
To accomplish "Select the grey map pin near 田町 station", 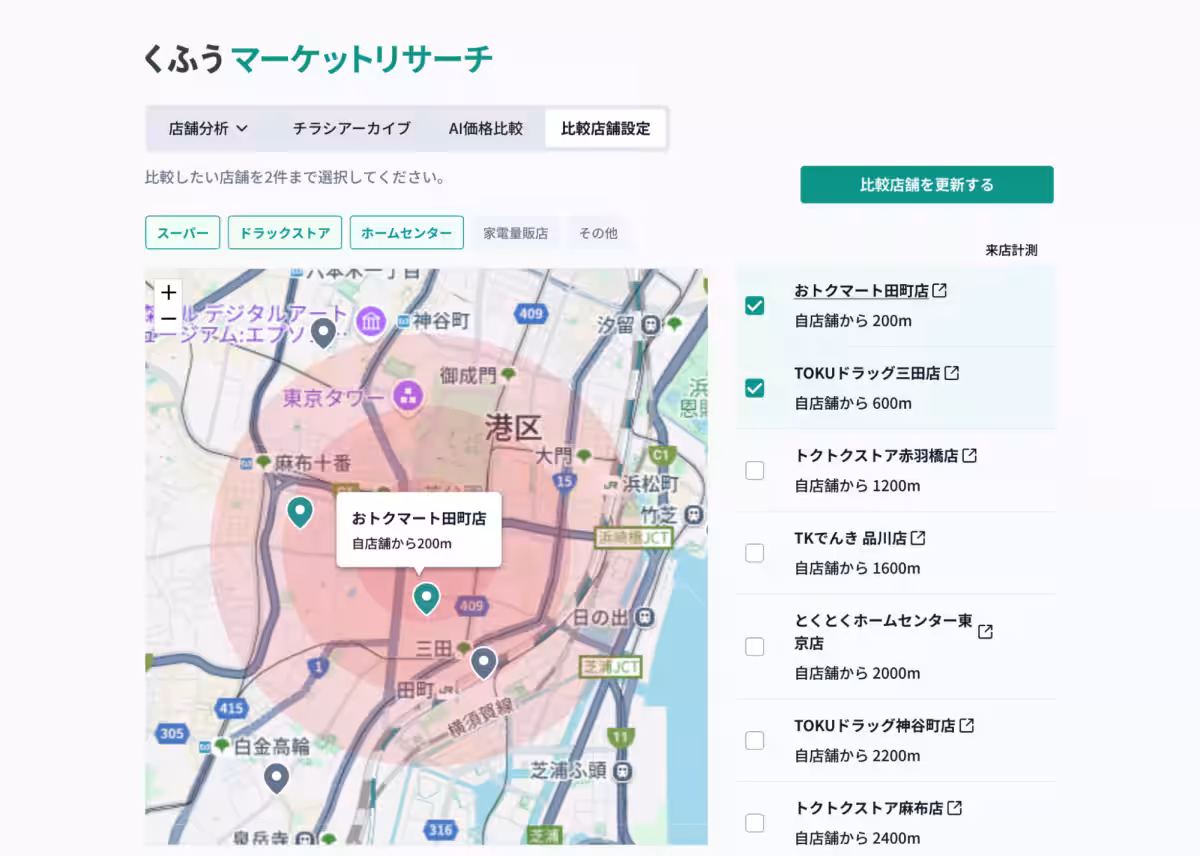I will (484, 663).
